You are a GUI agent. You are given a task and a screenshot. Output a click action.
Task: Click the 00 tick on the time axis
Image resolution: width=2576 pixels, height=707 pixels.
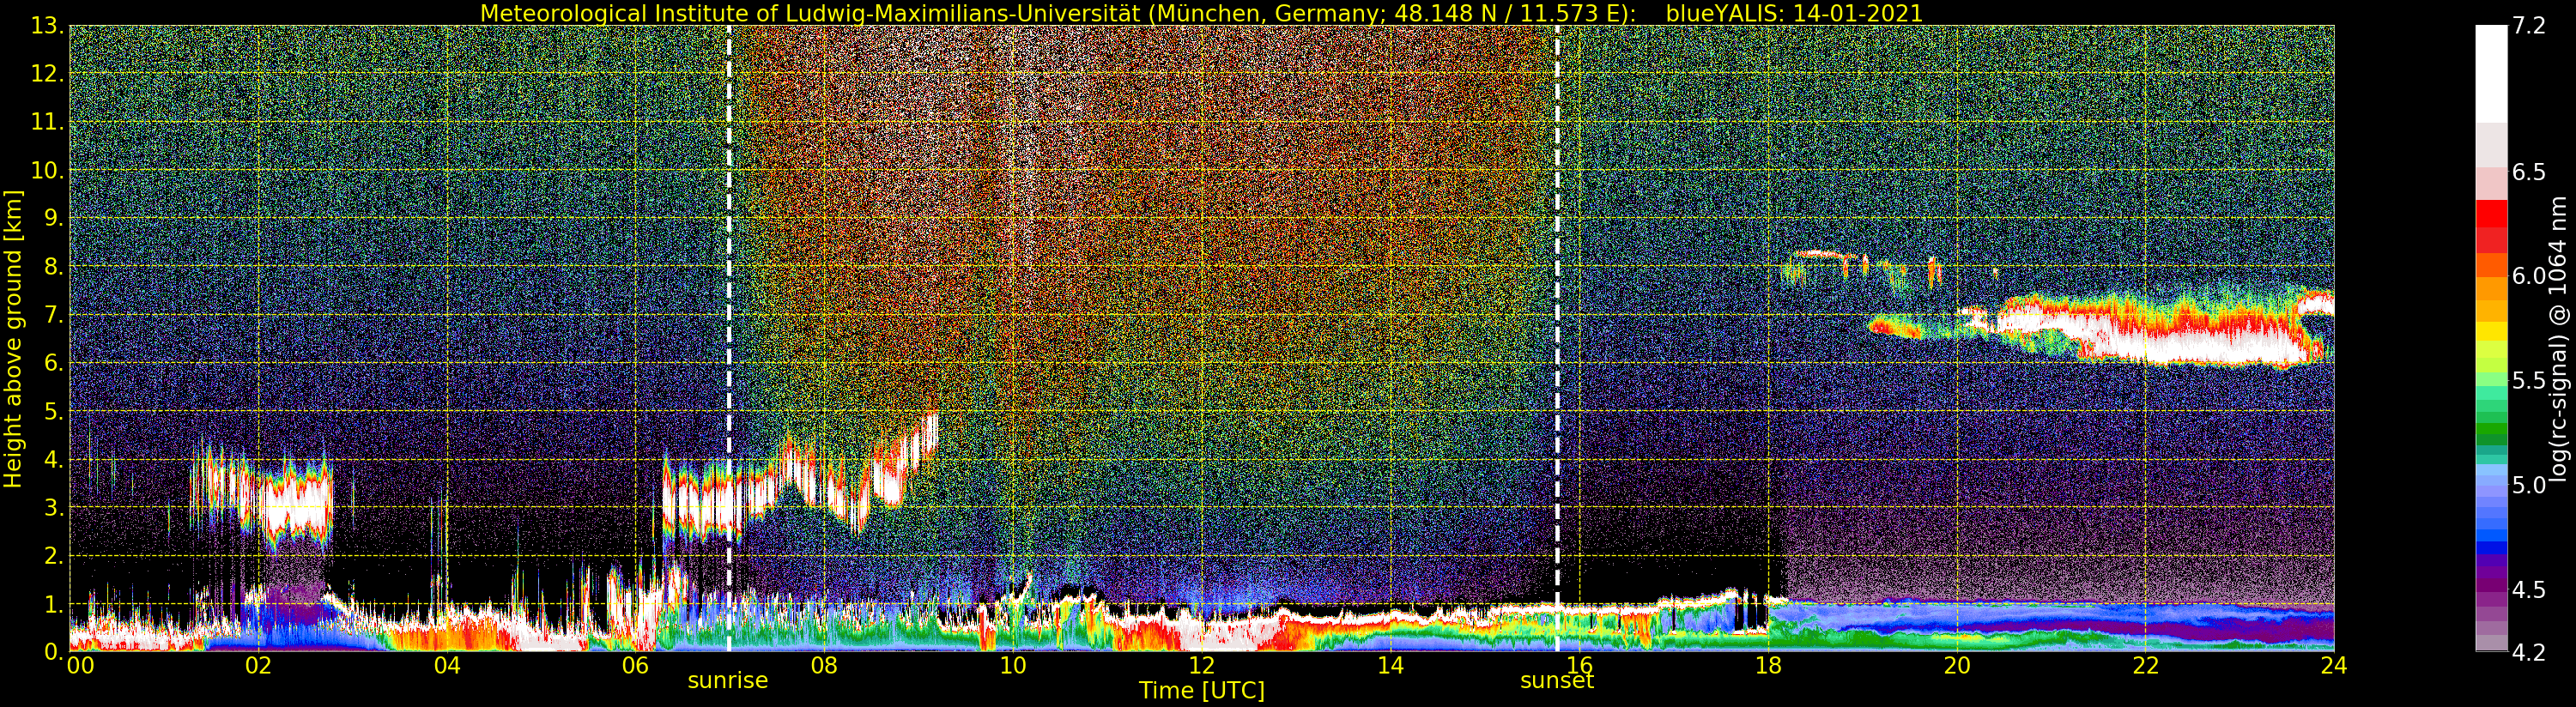(80, 666)
